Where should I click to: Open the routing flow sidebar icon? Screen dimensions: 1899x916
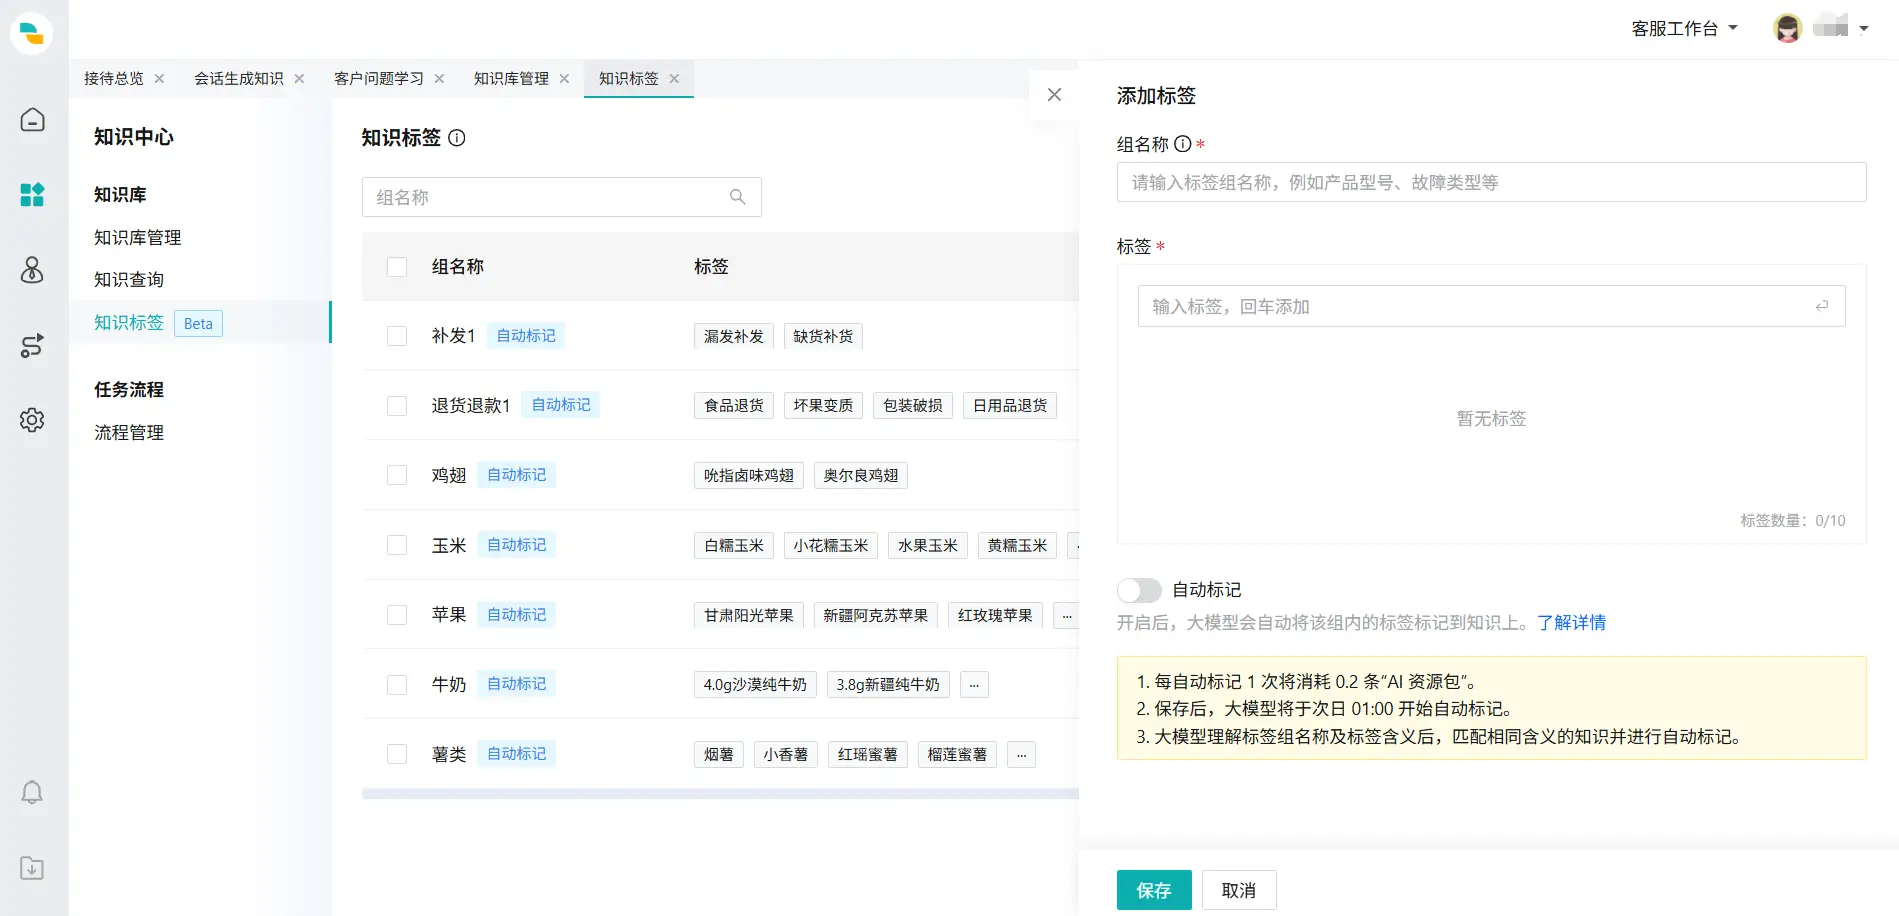pyautogui.click(x=32, y=346)
